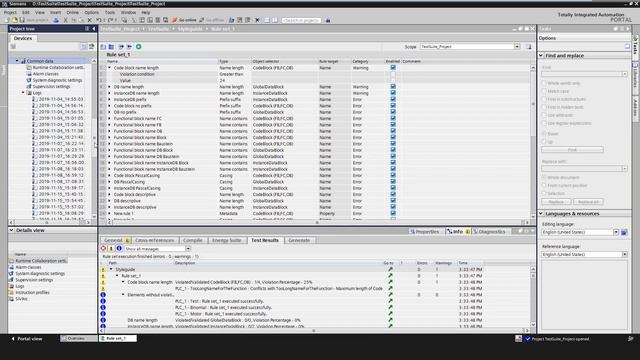Viewport: 640px width, 360px height.
Task: Click the Go online button
Action: click(x=184, y=20)
